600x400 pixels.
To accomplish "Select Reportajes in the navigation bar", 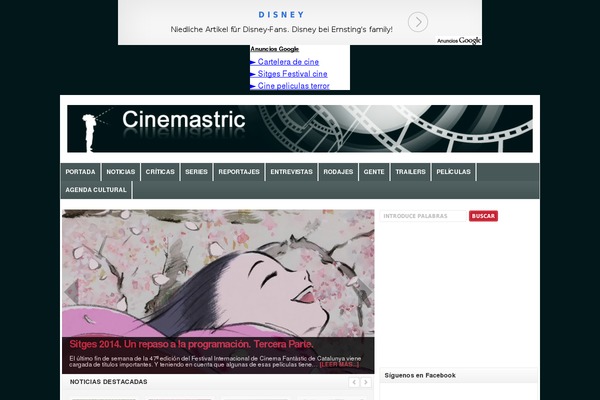I will [x=239, y=172].
